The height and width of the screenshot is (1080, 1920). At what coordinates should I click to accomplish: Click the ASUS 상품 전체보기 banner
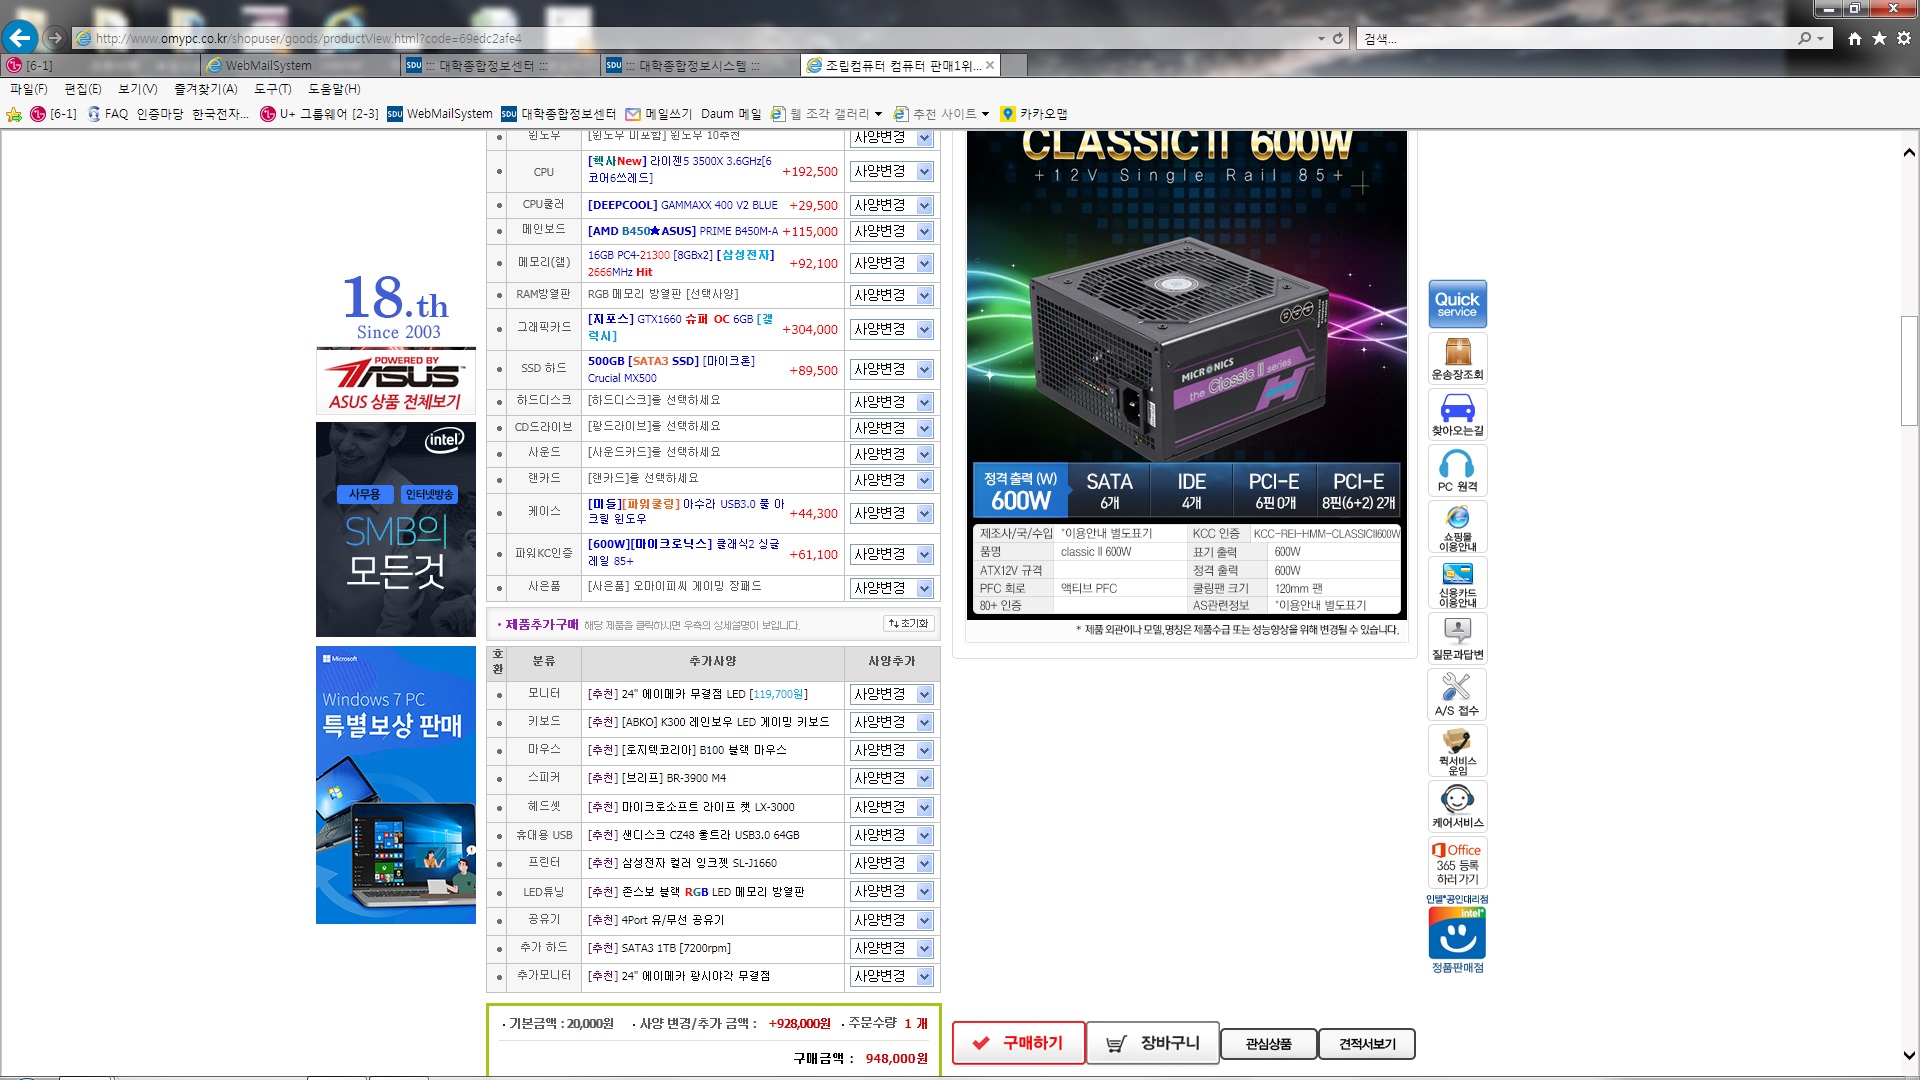(396, 381)
